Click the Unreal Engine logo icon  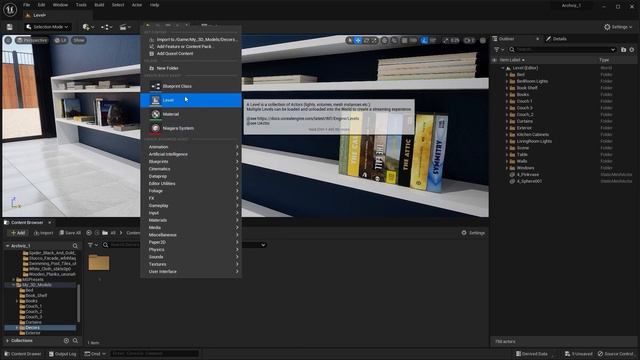point(10,9)
